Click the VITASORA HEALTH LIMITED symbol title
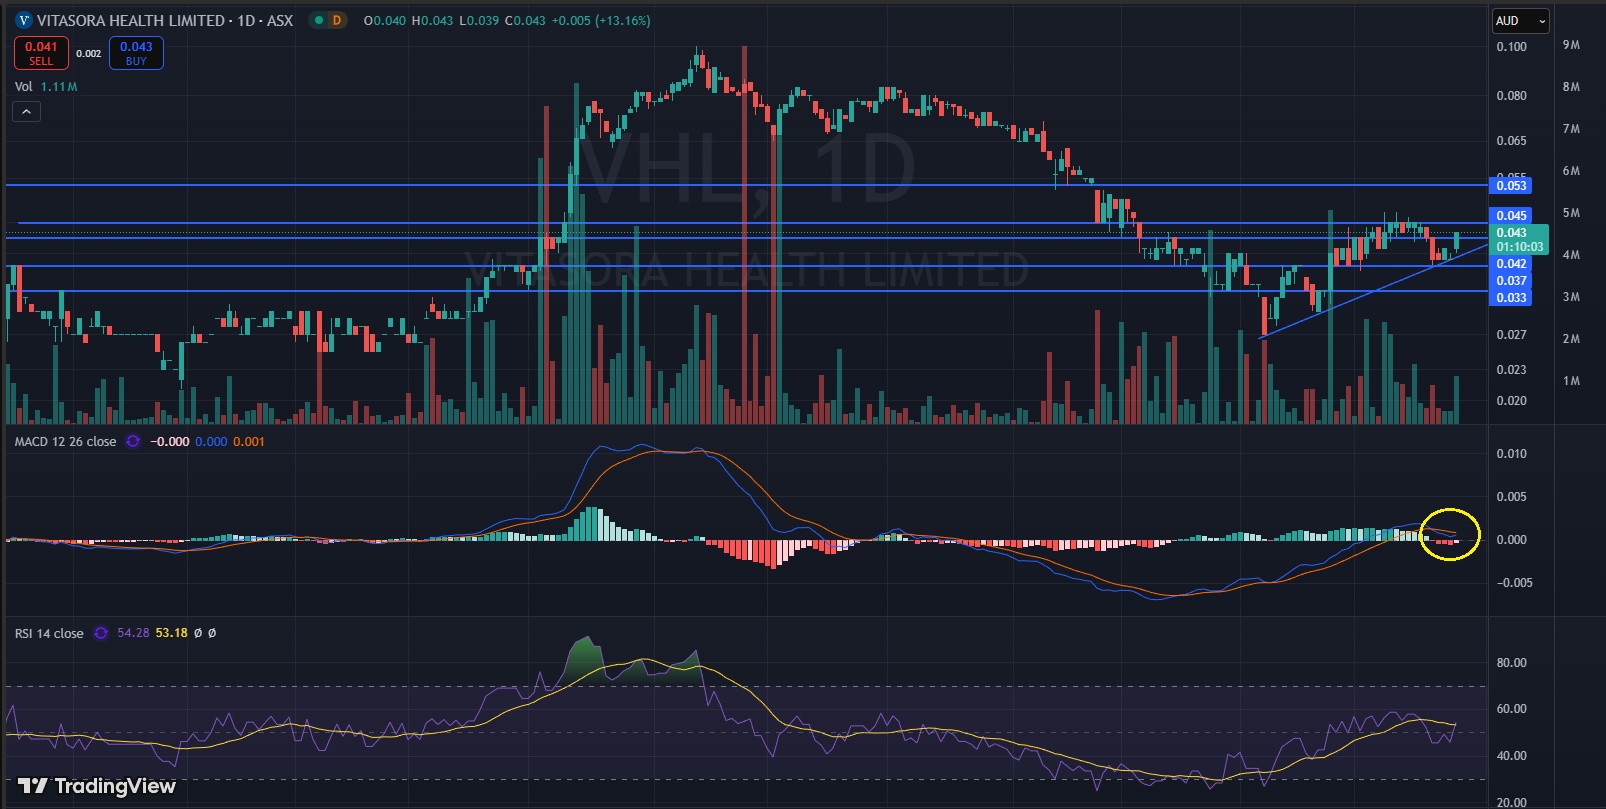The height and width of the screenshot is (809, 1606). [131, 20]
